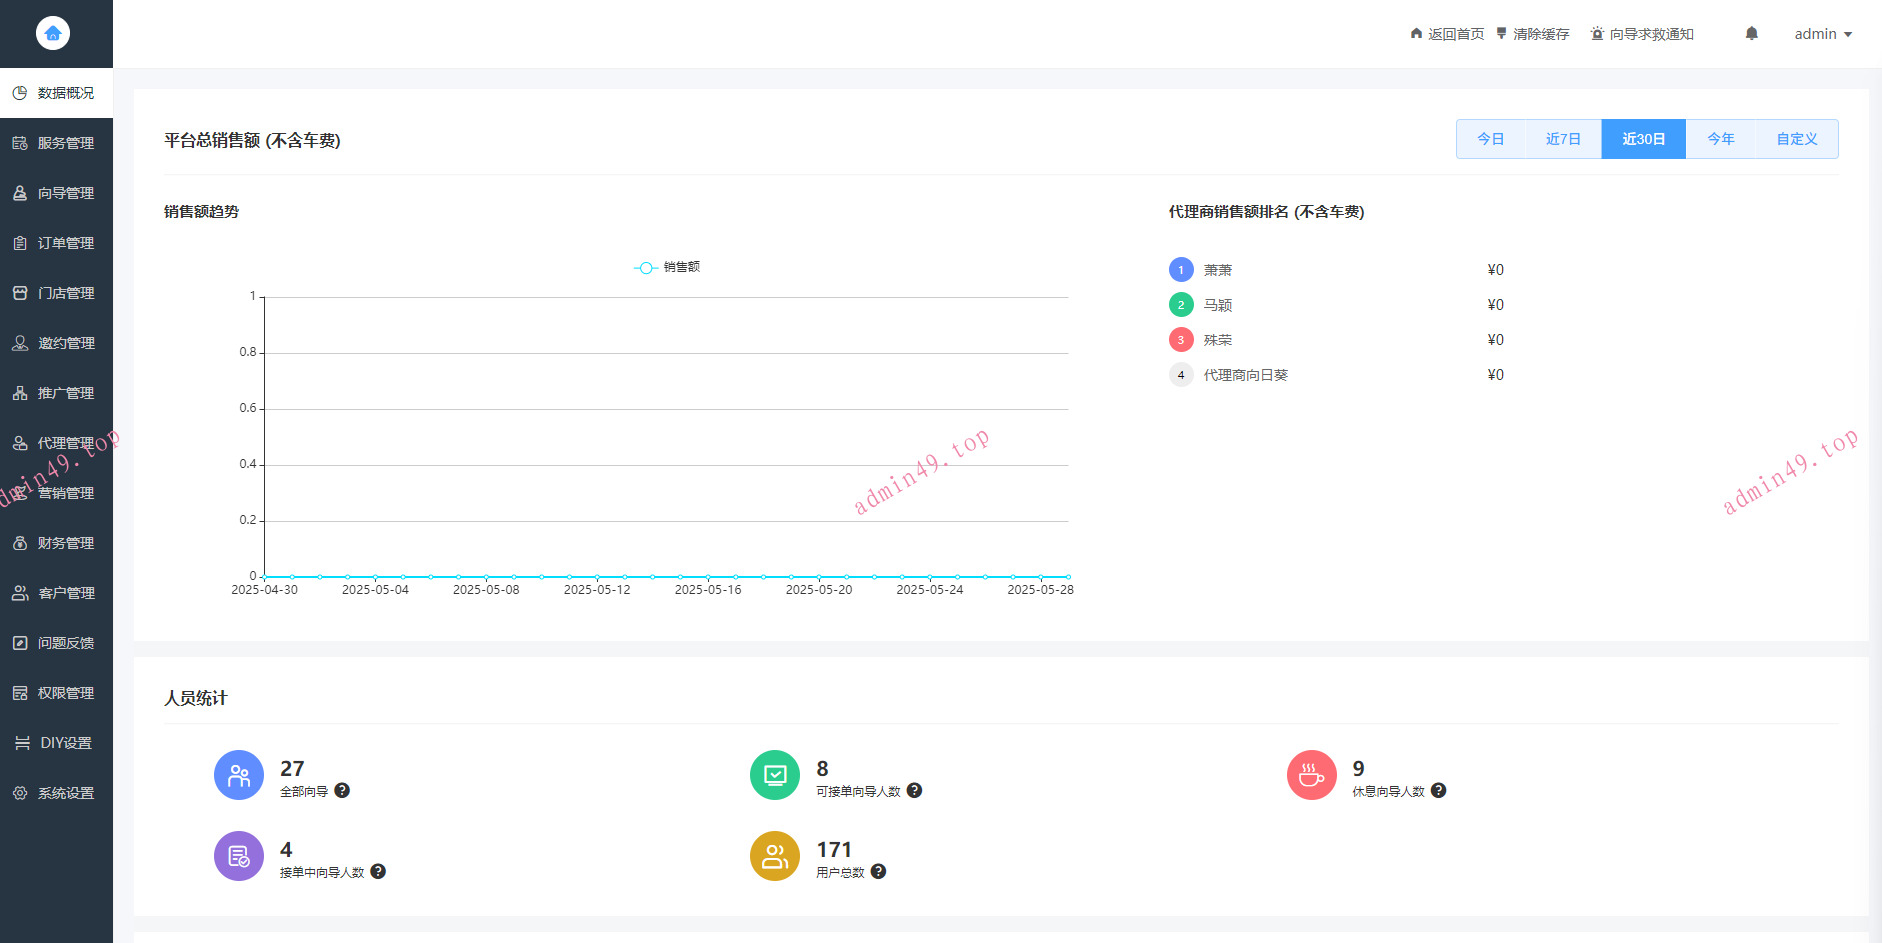Click the red coffee cup resting-guides icon
Viewport: 1882px width, 943px height.
(1311, 775)
